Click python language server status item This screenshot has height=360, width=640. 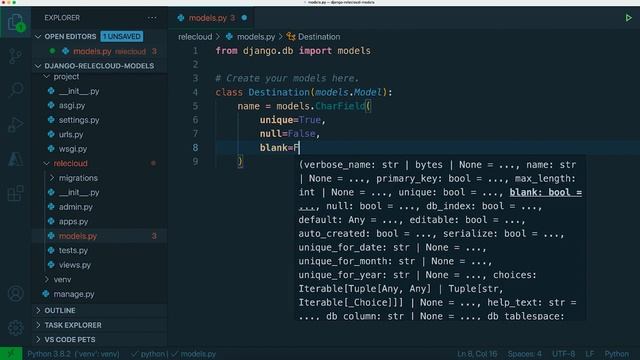click(x=149, y=354)
